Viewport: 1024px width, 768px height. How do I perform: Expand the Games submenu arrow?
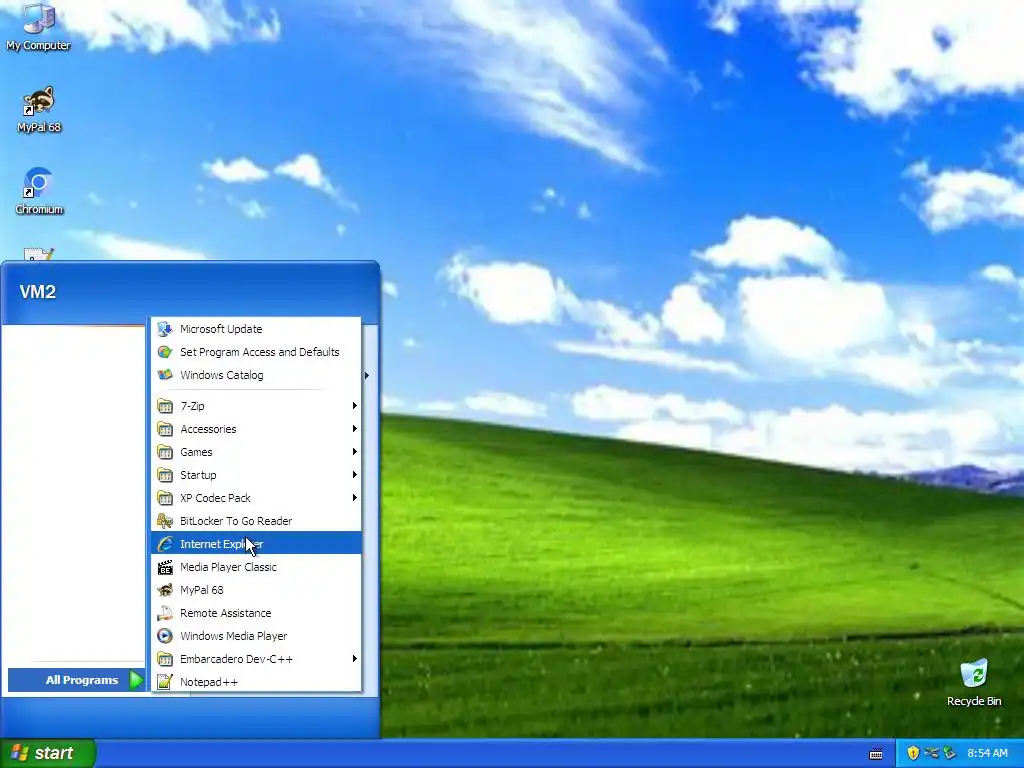[x=355, y=452]
